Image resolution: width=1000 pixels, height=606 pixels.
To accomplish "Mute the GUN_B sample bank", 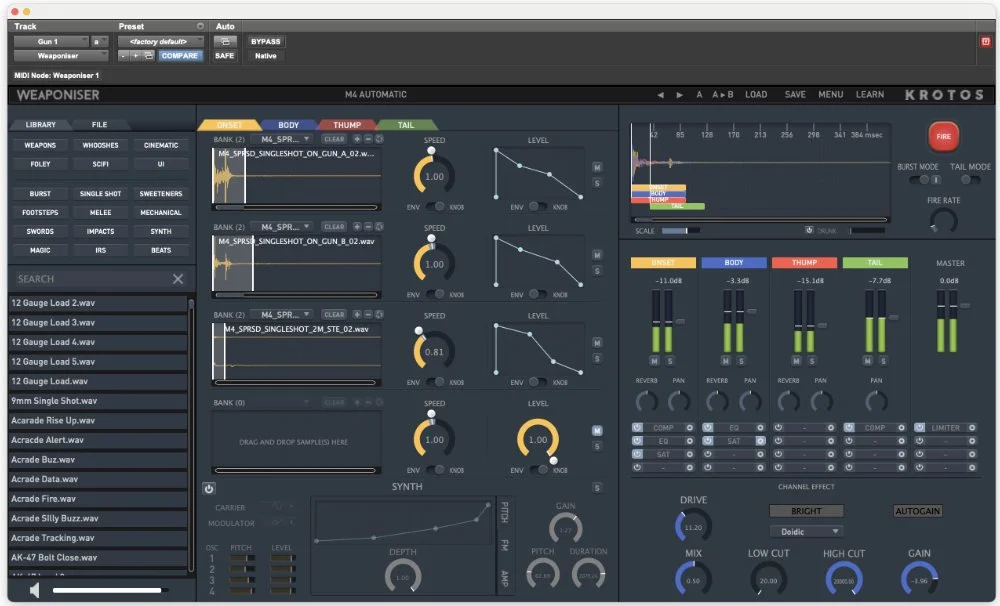I will tap(597, 255).
